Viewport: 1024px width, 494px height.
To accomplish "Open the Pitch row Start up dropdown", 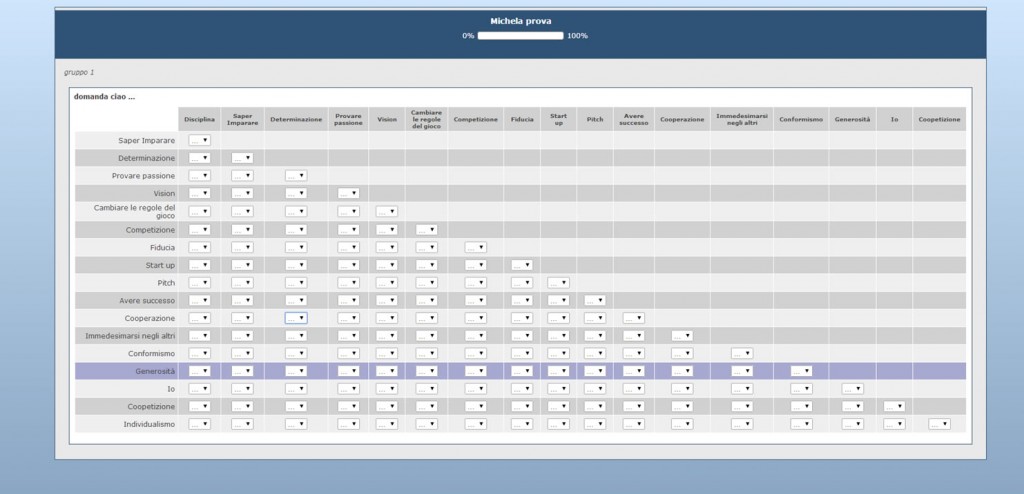I will (558, 283).
